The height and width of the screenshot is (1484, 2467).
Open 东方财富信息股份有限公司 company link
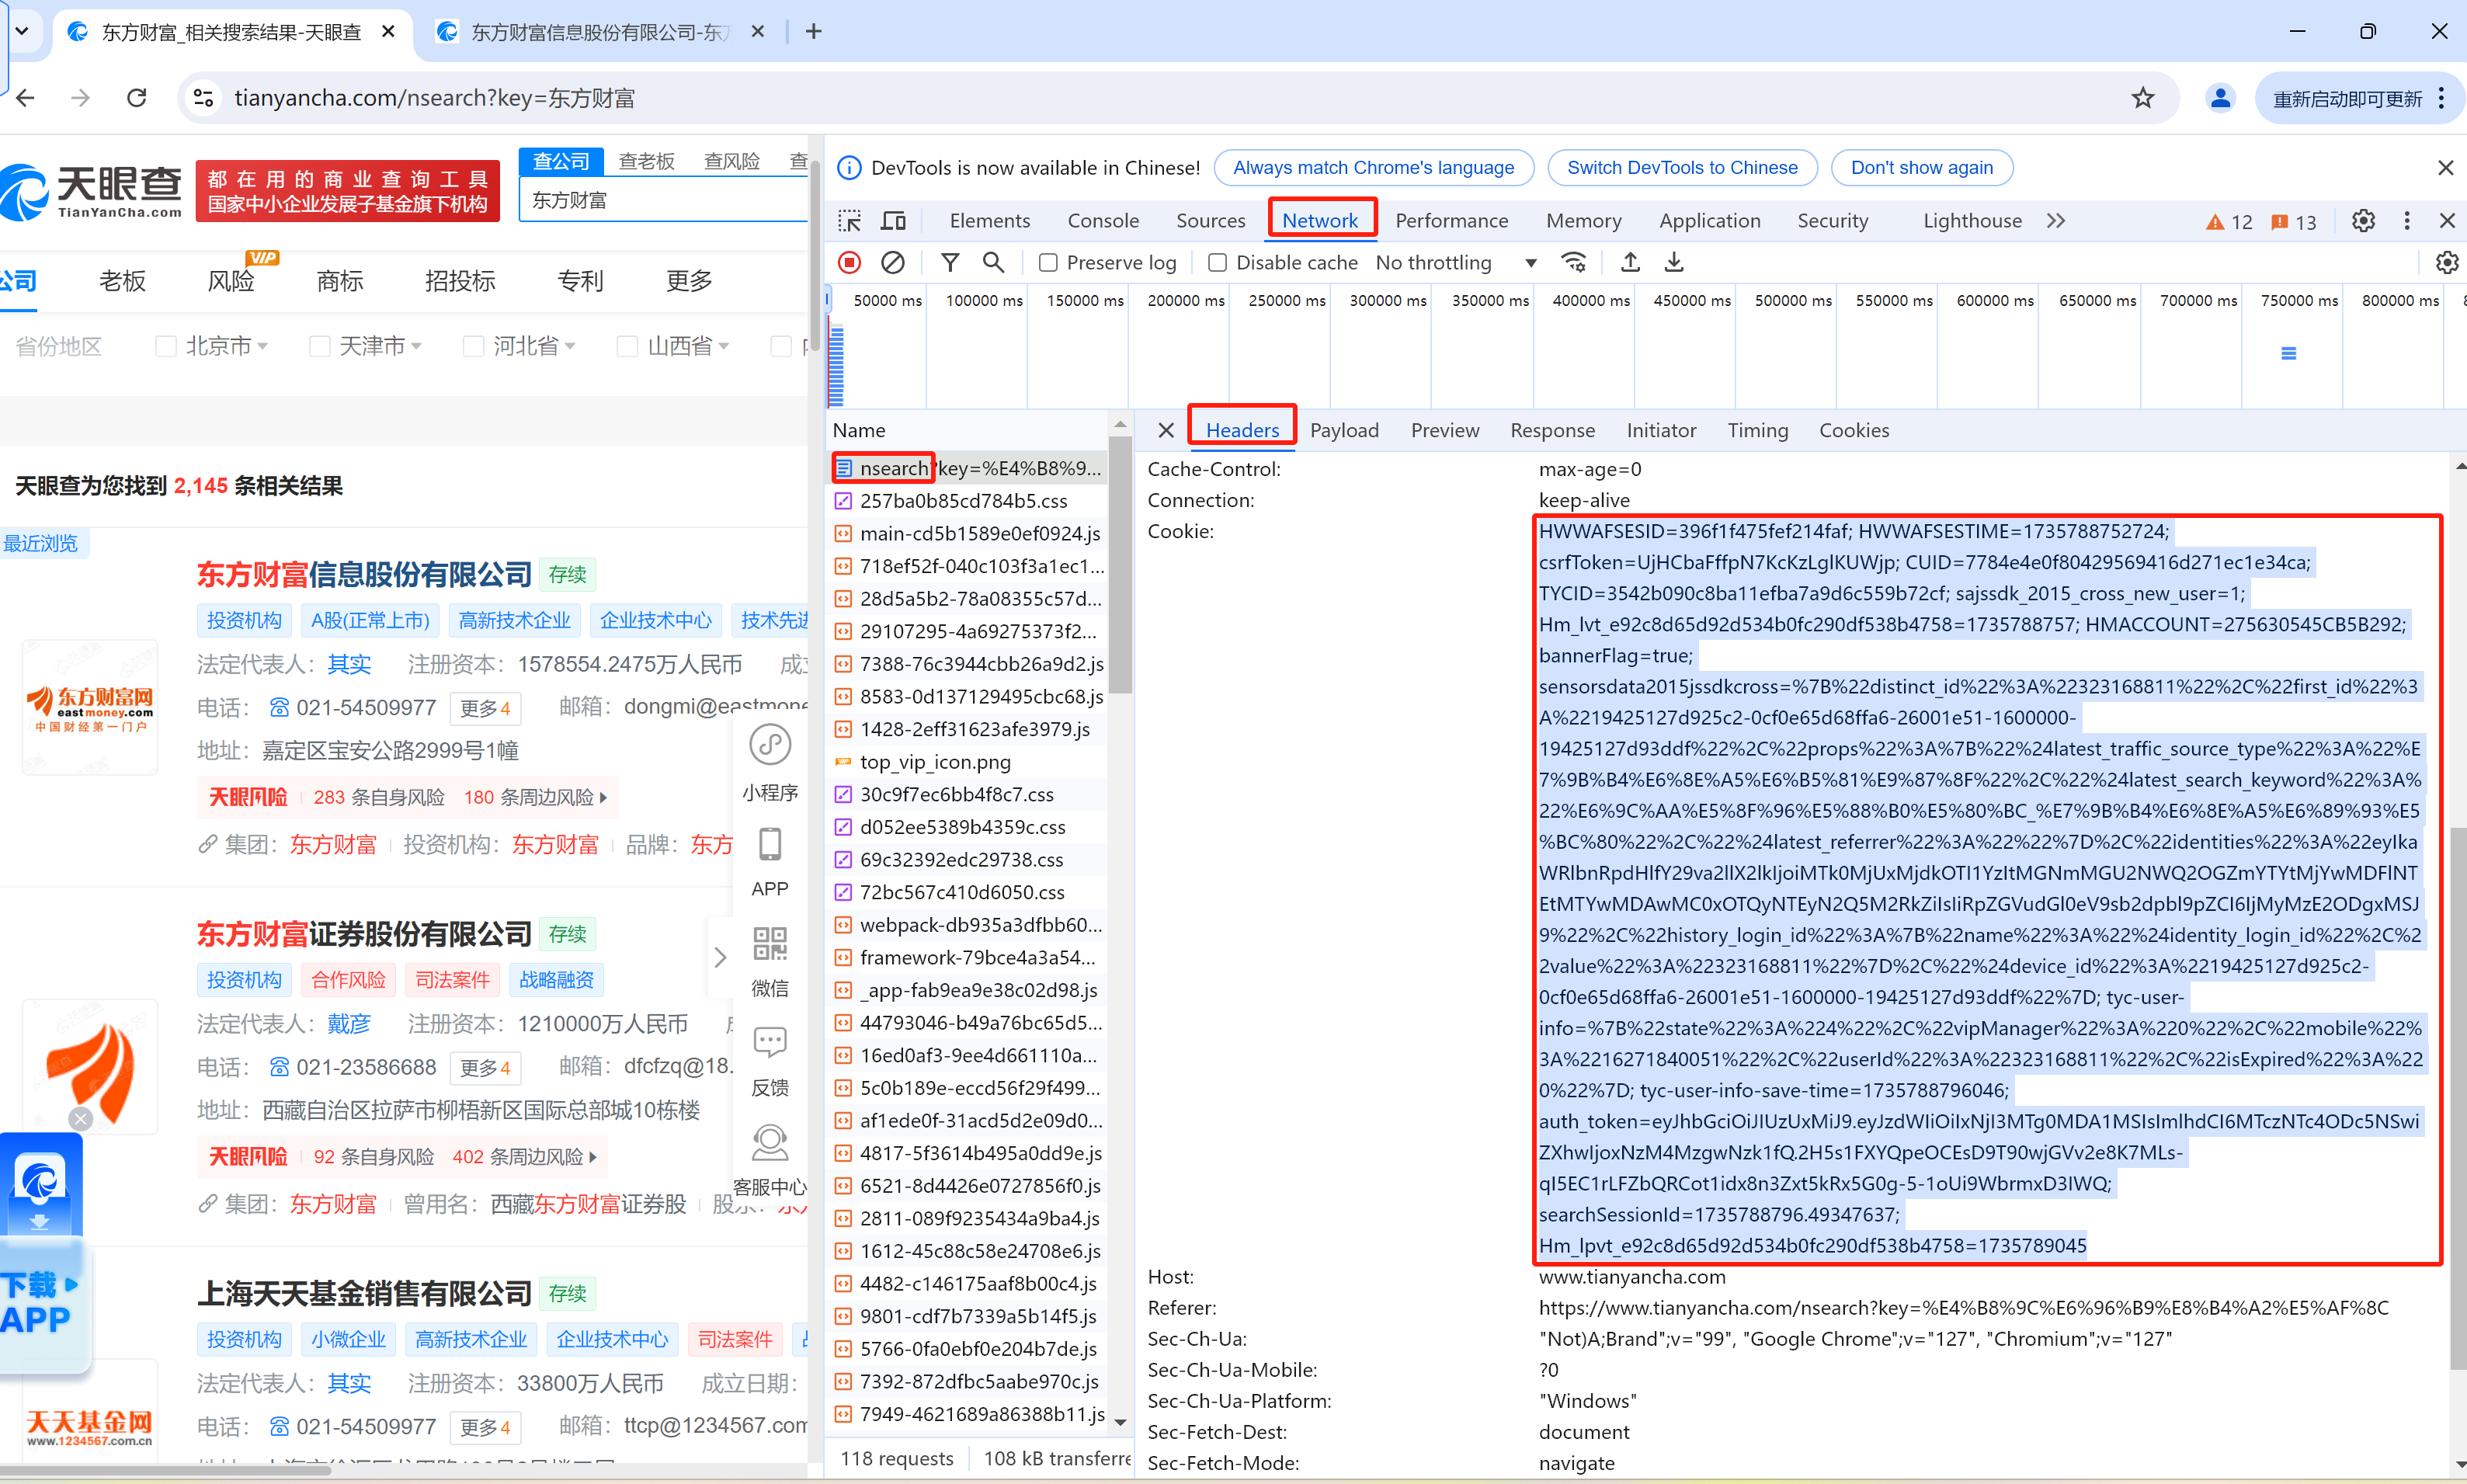[x=364, y=575]
